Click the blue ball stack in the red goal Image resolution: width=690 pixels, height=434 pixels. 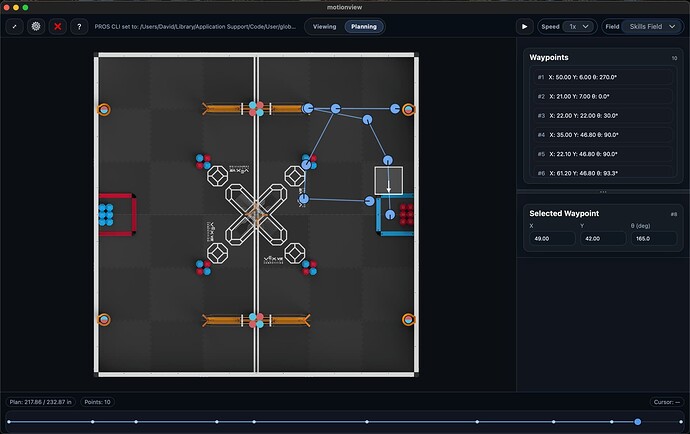click(x=106, y=214)
